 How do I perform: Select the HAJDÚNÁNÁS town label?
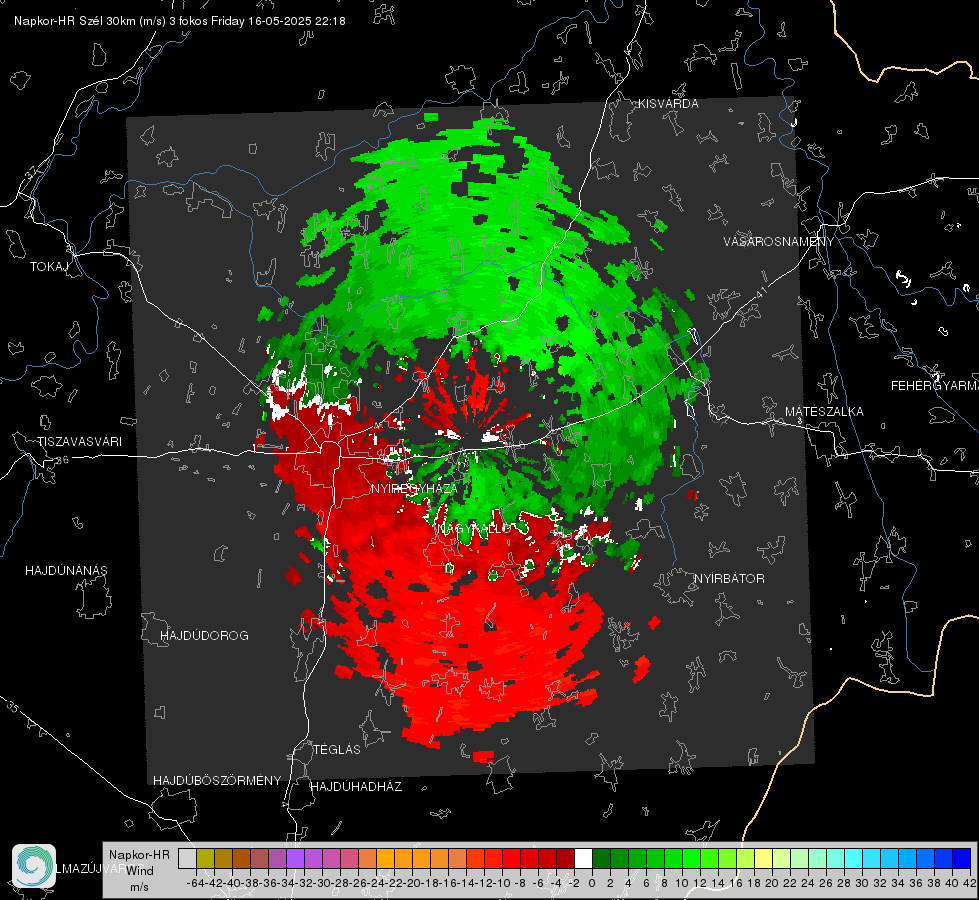click(66, 570)
